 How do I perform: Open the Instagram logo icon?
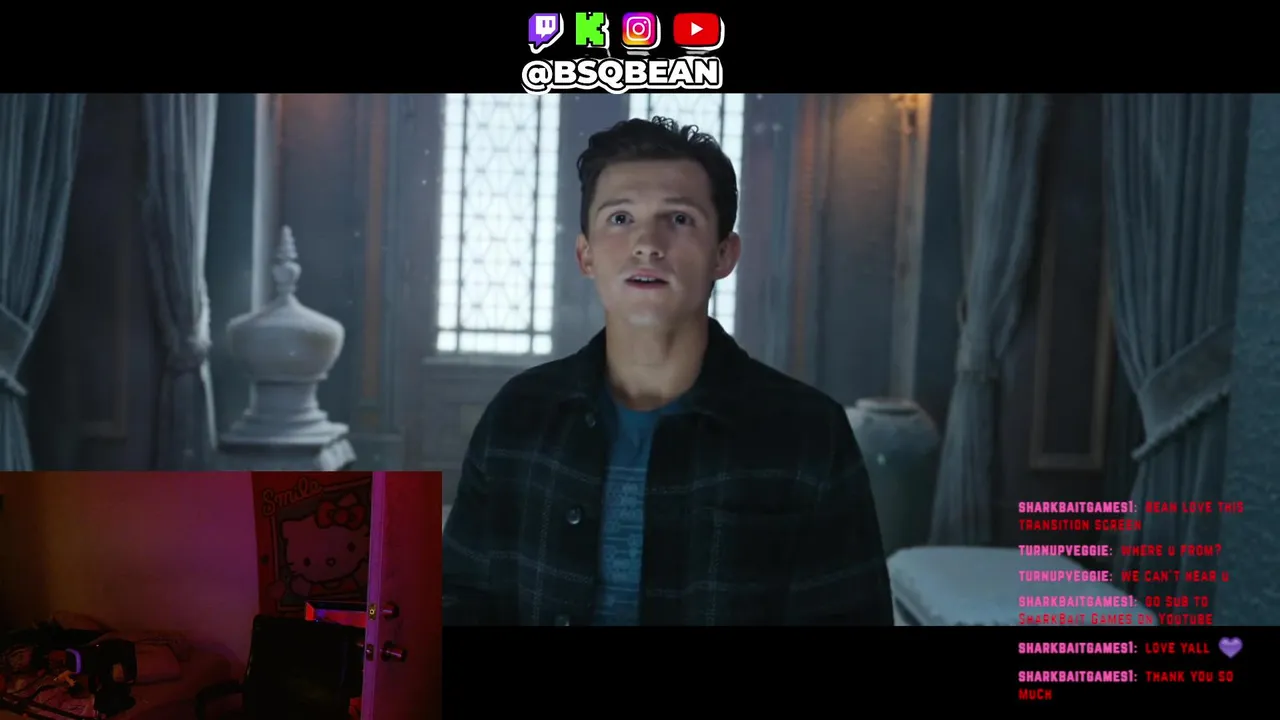(640, 30)
